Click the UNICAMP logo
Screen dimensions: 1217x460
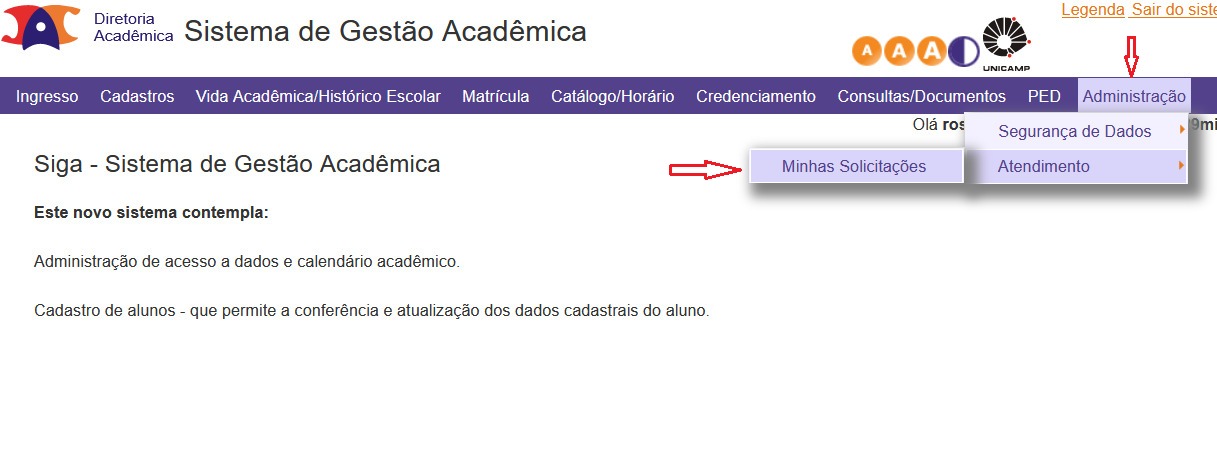[x=1006, y=44]
